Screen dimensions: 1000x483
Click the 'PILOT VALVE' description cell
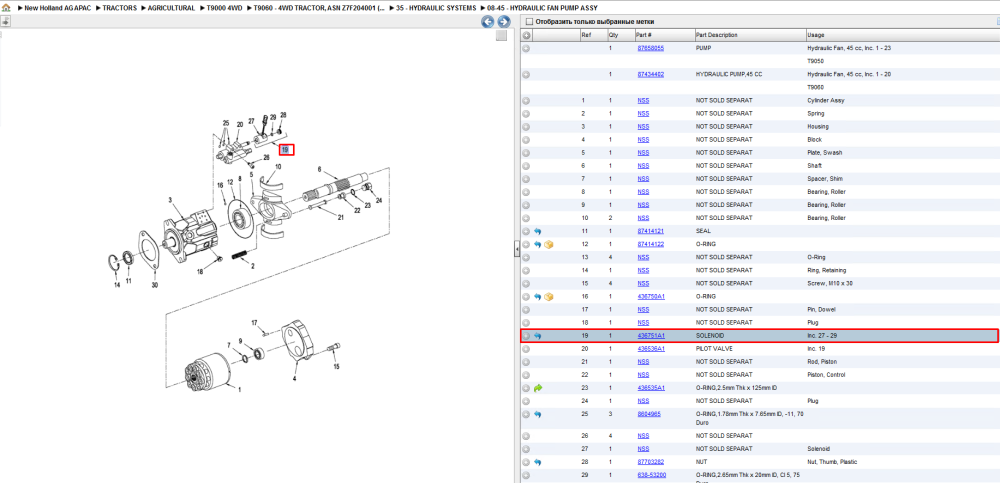[x=714, y=349]
